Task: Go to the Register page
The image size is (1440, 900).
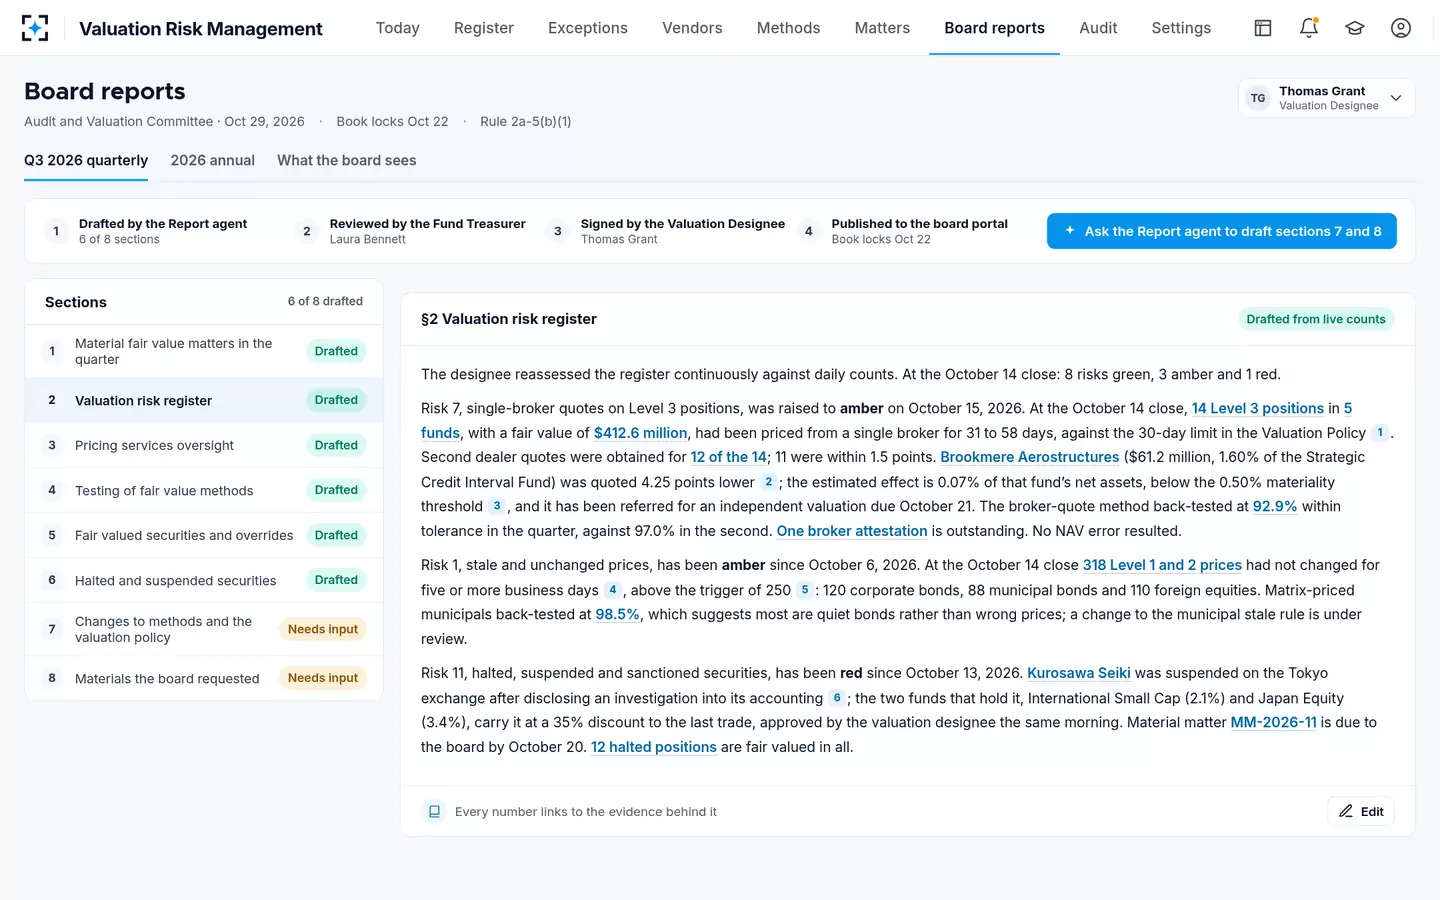Action: tap(484, 28)
